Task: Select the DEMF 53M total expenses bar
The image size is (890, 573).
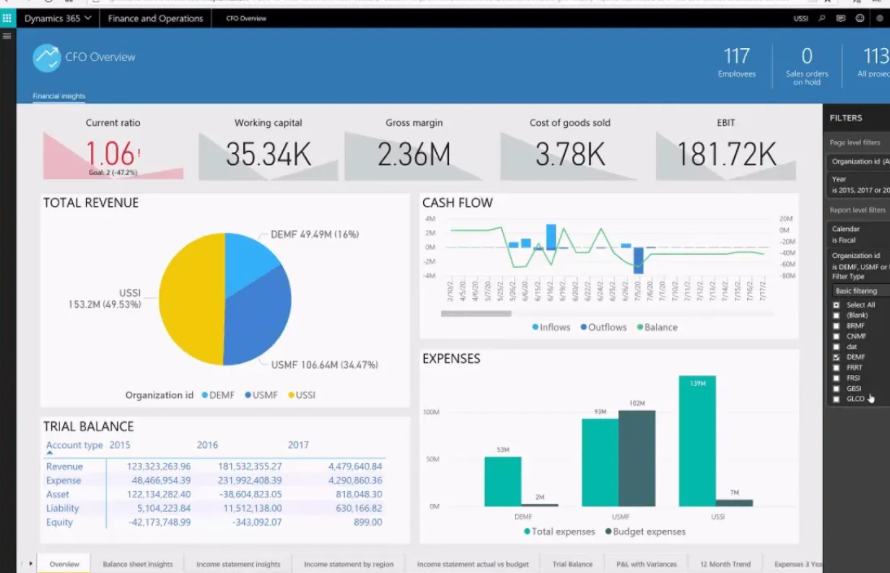Action: point(503,482)
